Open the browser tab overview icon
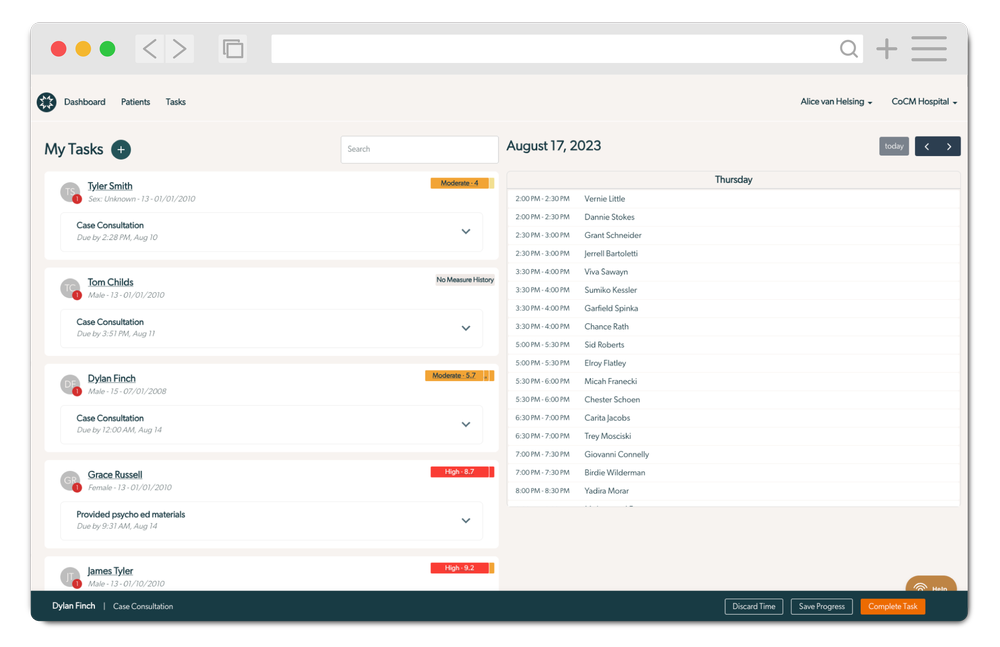Screen dimensions: 1000x647 232,48
